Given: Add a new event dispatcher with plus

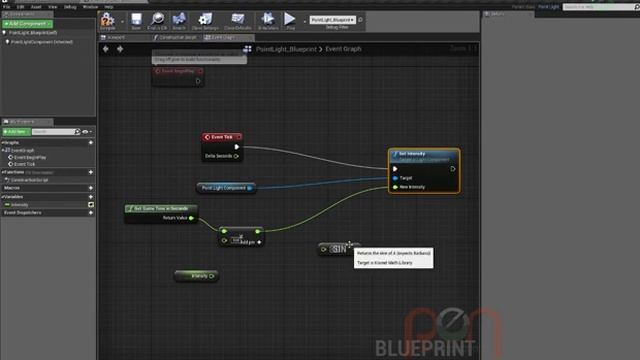Looking at the screenshot, I should pyautogui.click(x=91, y=213).
